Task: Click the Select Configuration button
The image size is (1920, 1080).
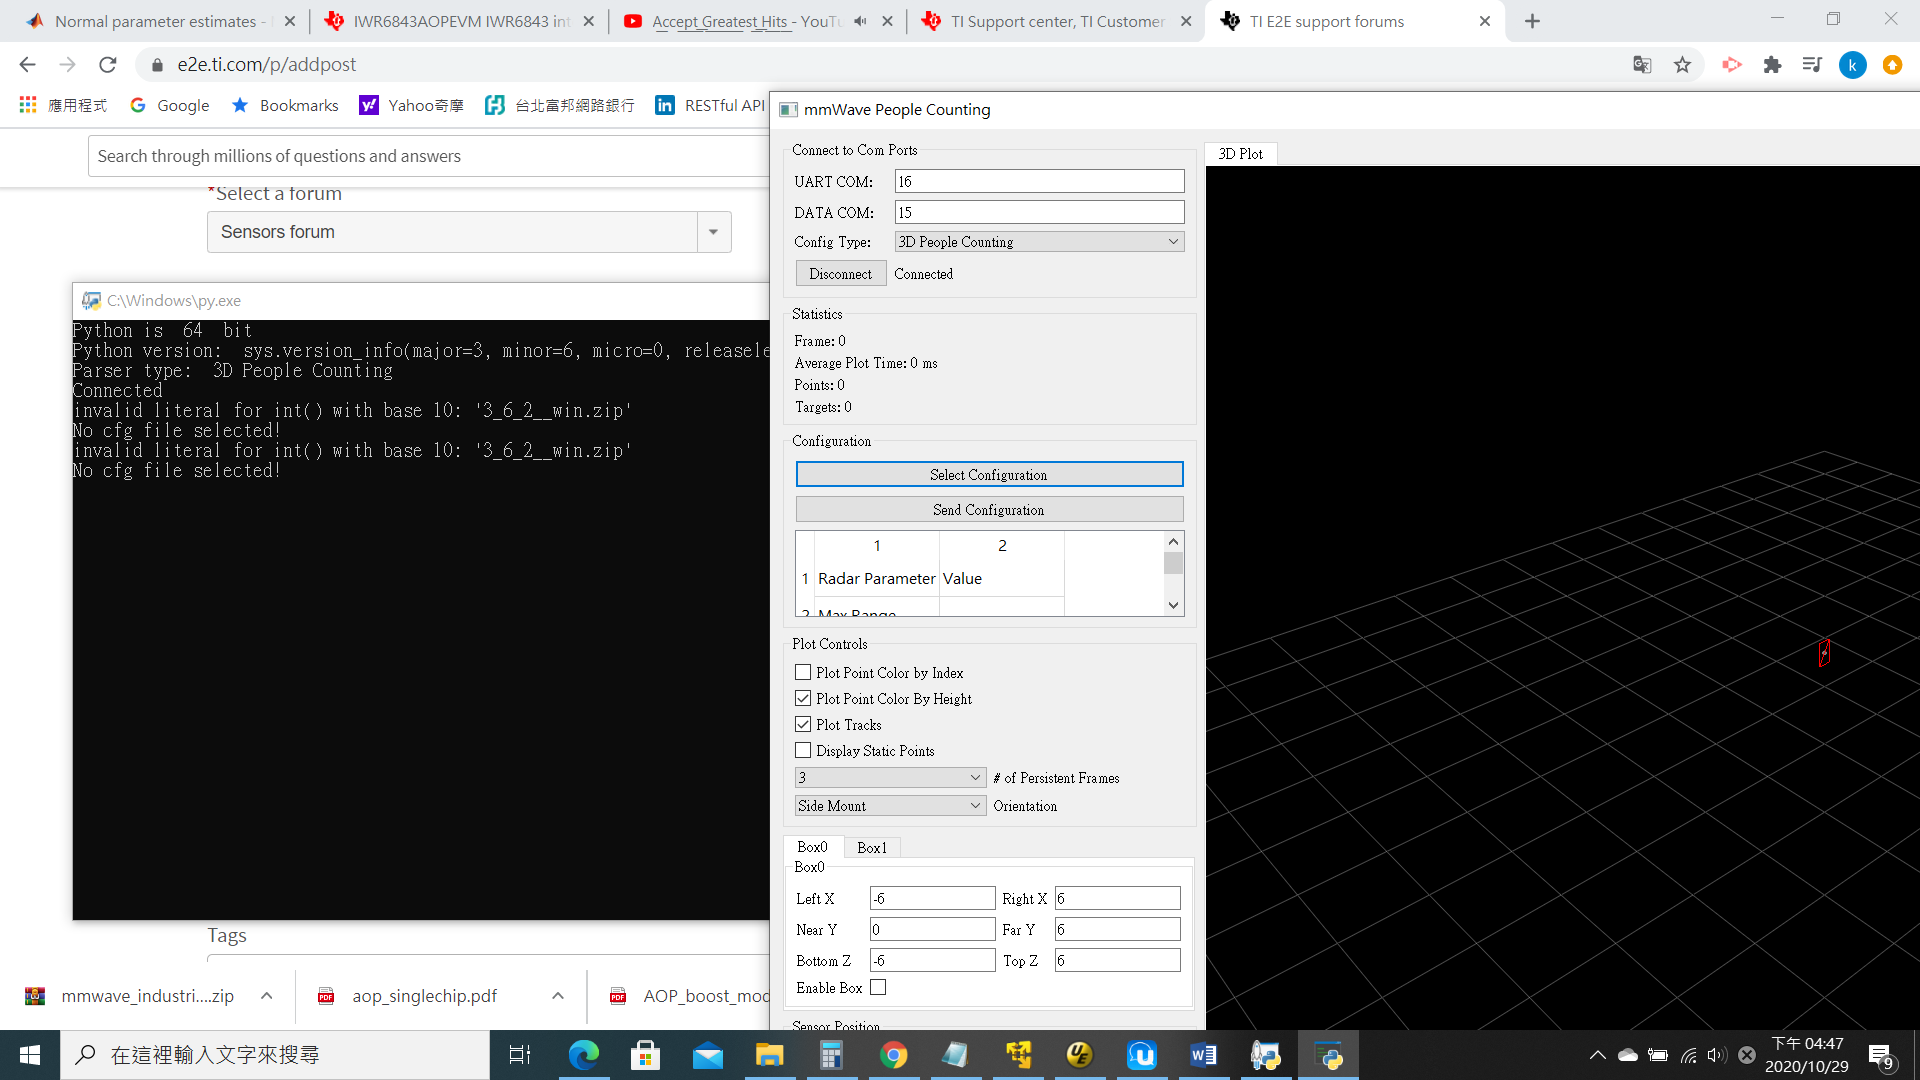Action: (989, 475)
